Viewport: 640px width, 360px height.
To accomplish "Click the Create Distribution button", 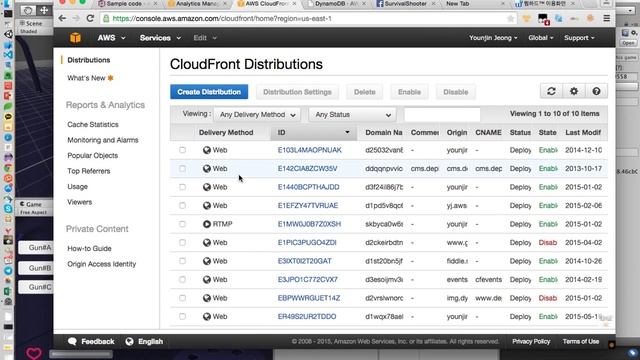I will (x=209, y=92).
